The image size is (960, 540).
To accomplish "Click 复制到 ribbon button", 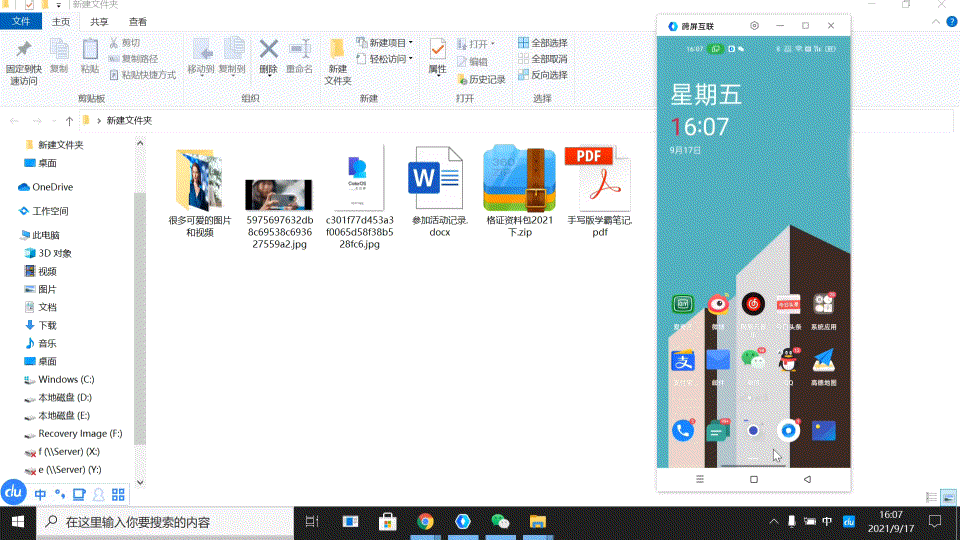I will tap(232, 56).
